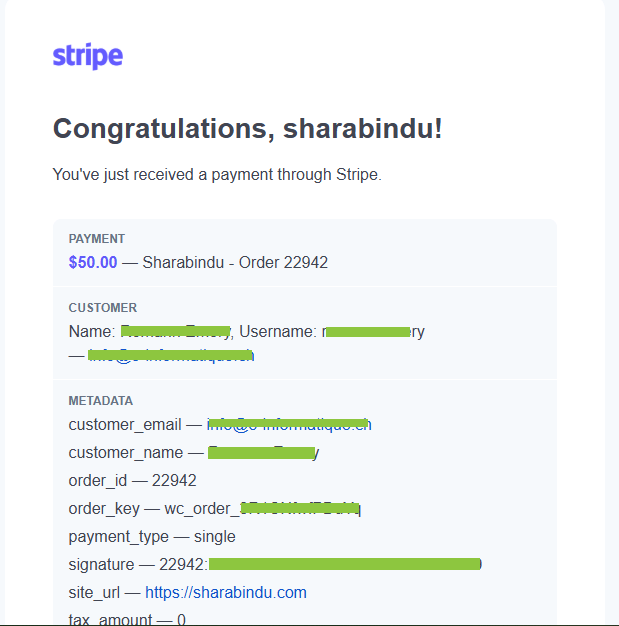Click the $50.00 payment amount
Image resolution: width=619 pixels, height=626 pixels.
tap(93, 262)
